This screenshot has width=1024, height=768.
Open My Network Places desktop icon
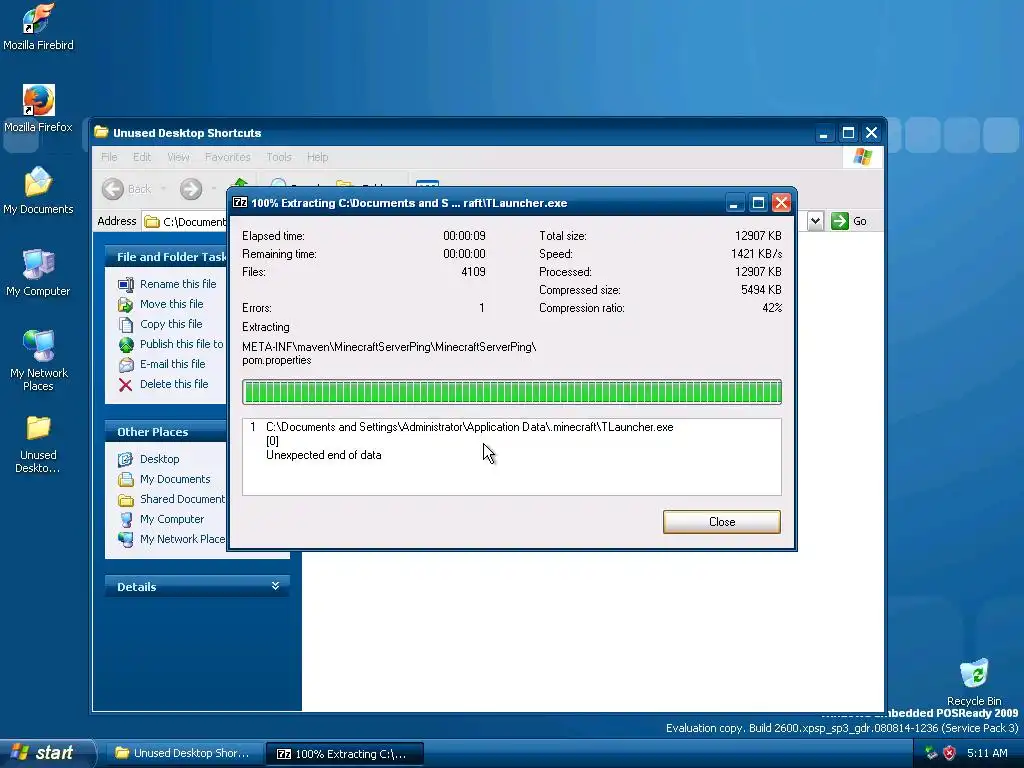38,360
